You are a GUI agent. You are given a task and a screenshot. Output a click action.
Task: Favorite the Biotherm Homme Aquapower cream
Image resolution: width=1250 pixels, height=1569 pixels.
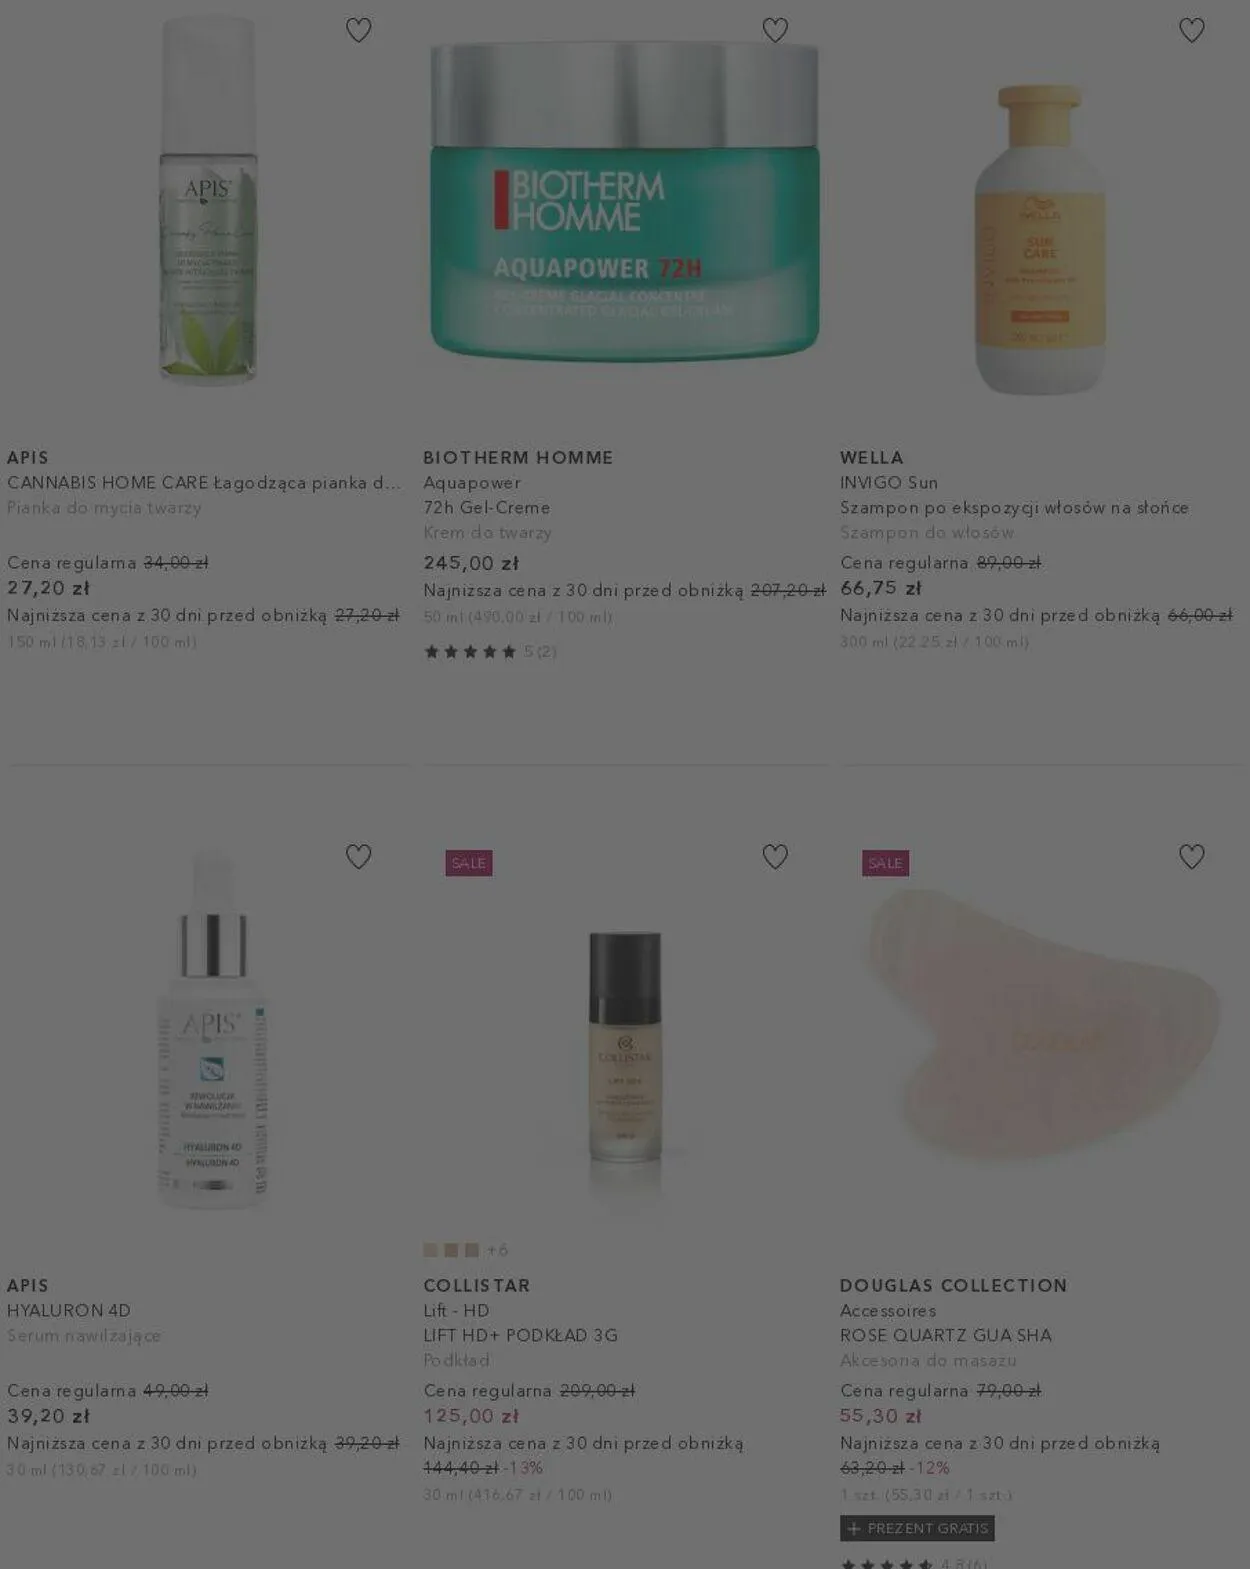(775, 30)
